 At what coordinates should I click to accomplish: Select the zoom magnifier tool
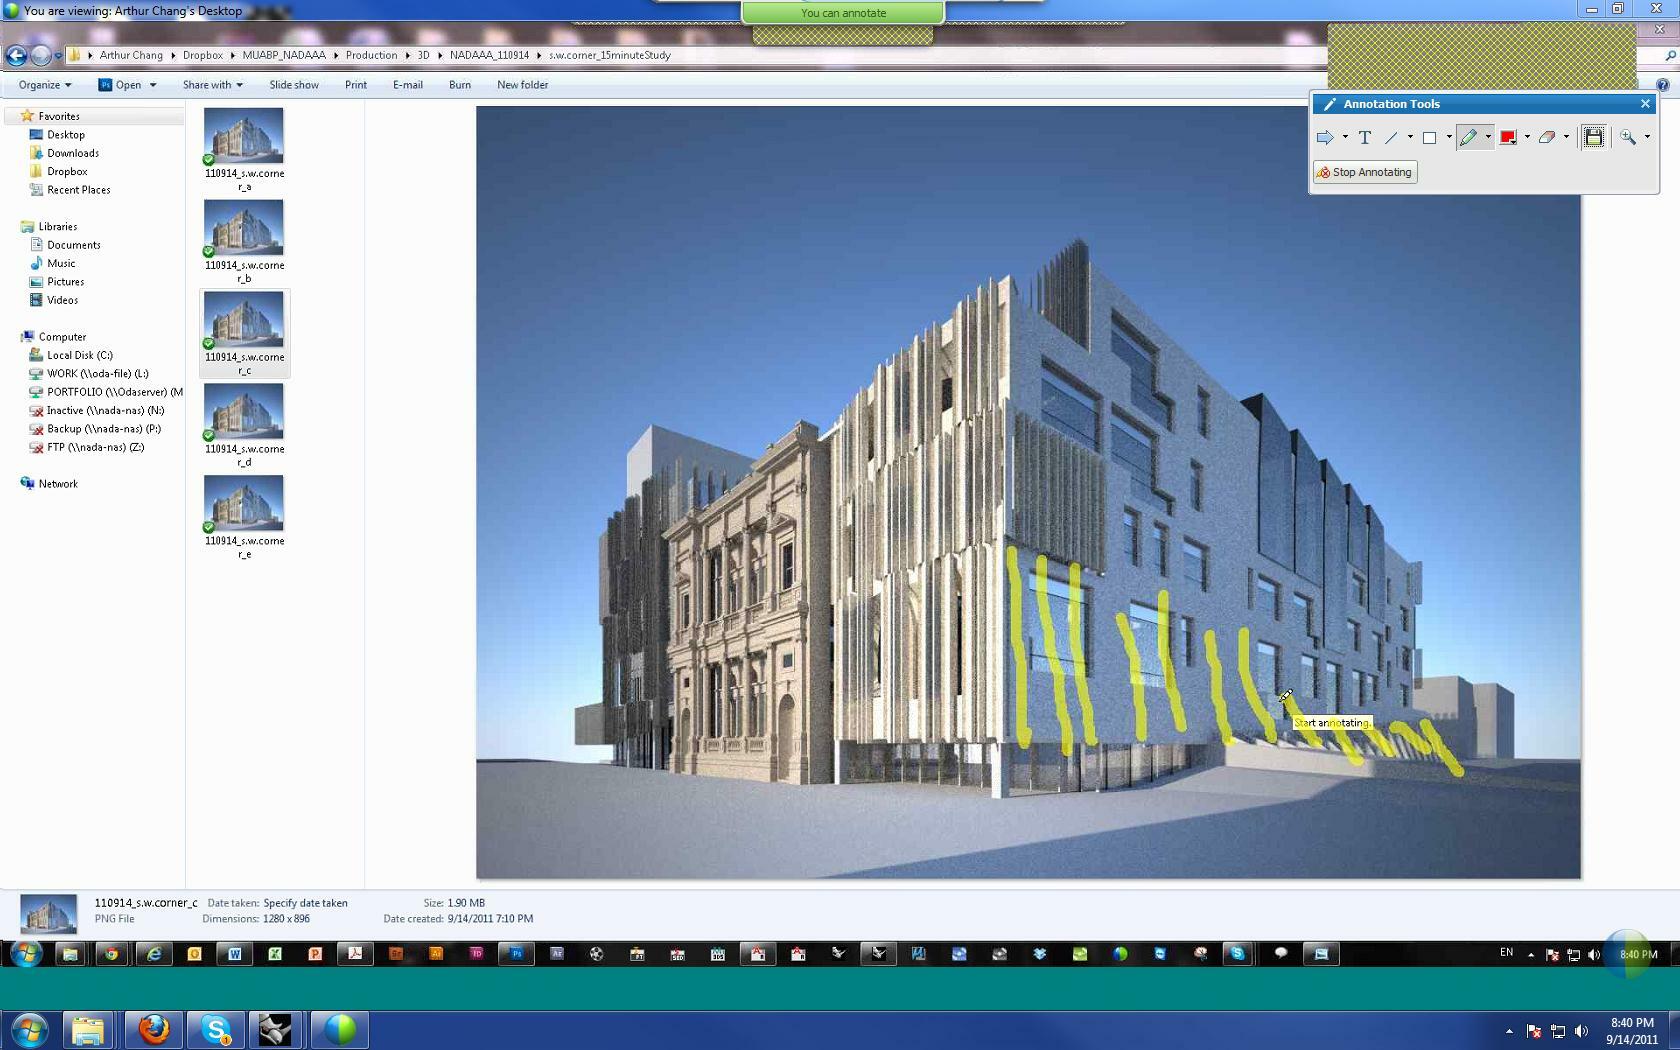pos(1628,138)
